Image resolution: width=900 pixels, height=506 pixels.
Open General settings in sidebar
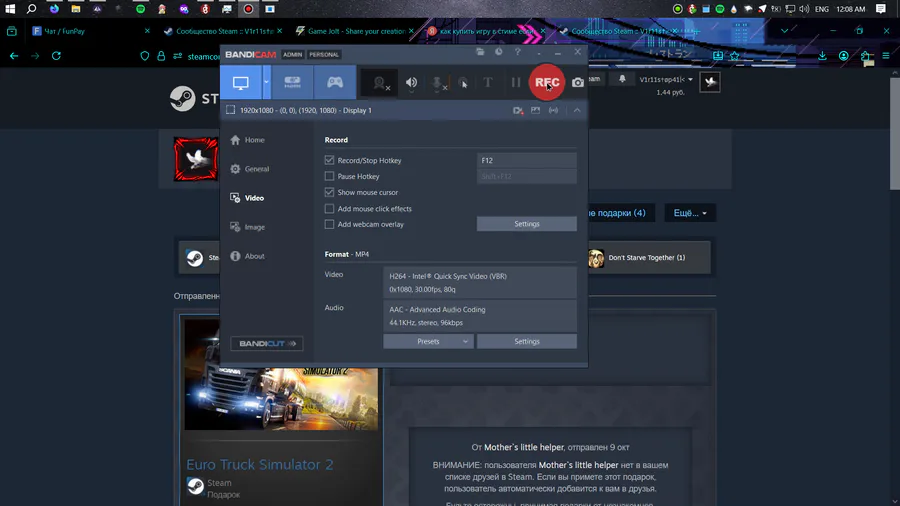250,169
